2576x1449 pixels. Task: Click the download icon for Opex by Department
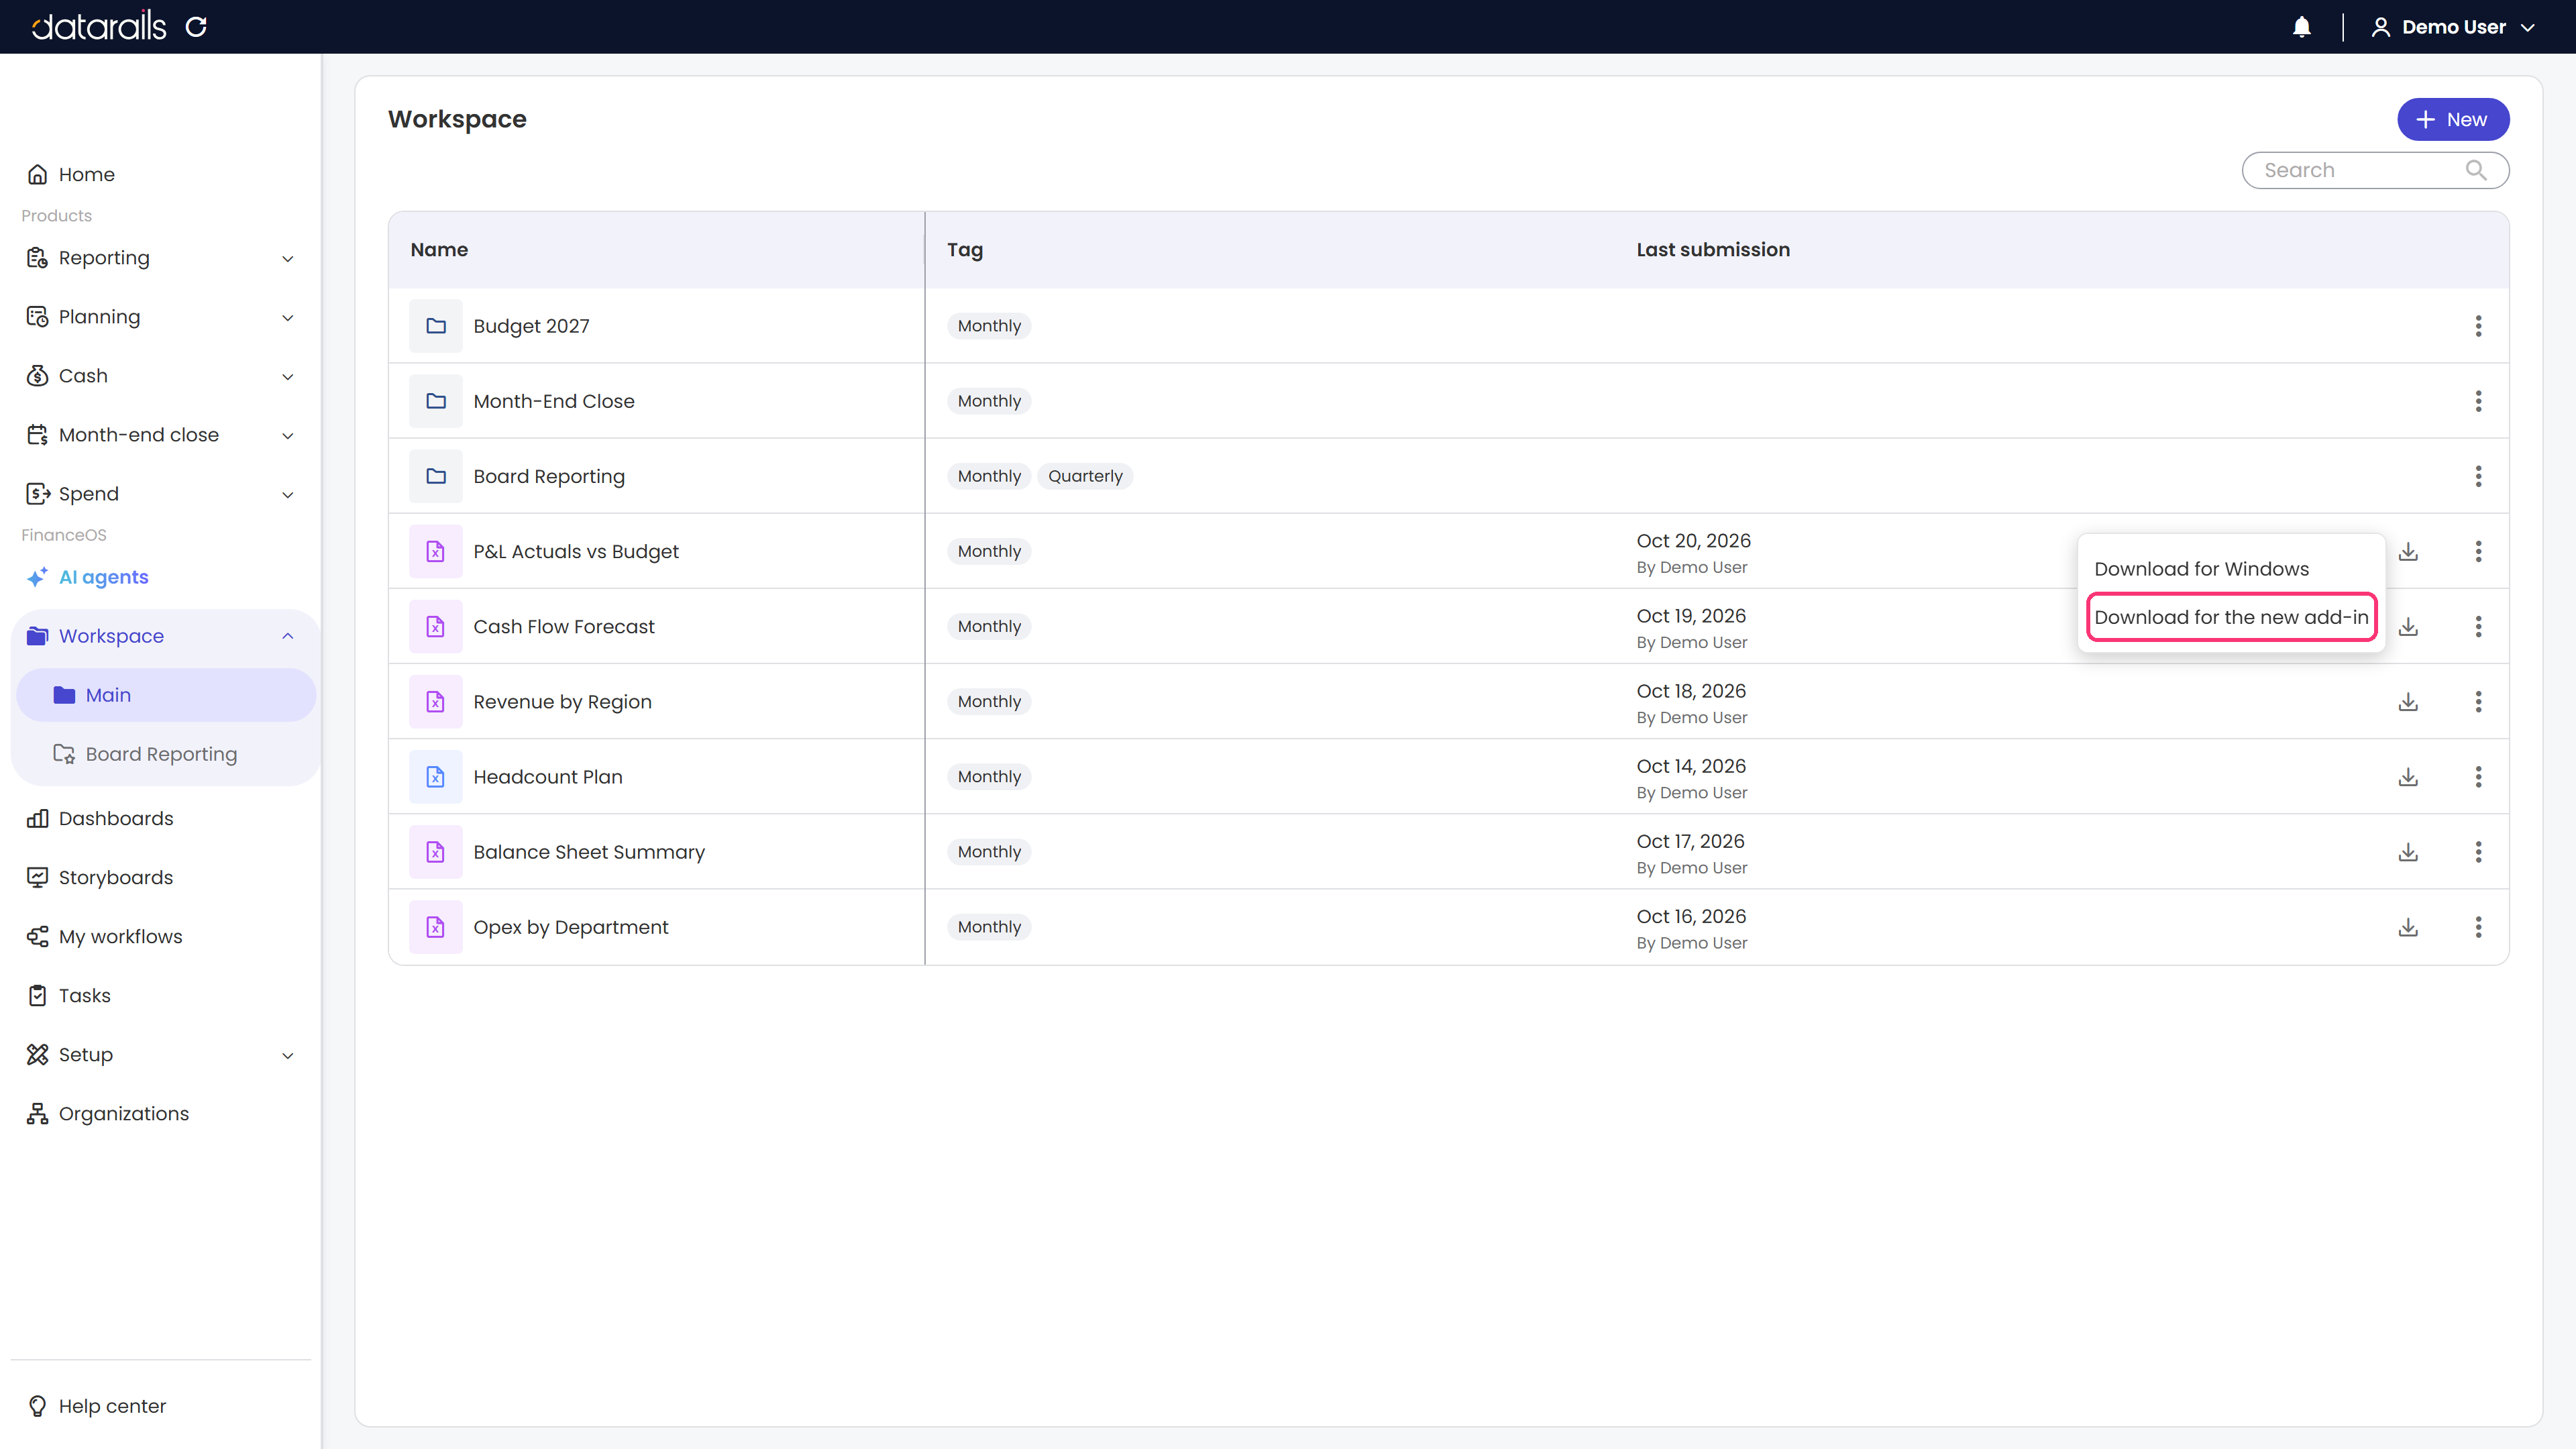coord(2408,927)
